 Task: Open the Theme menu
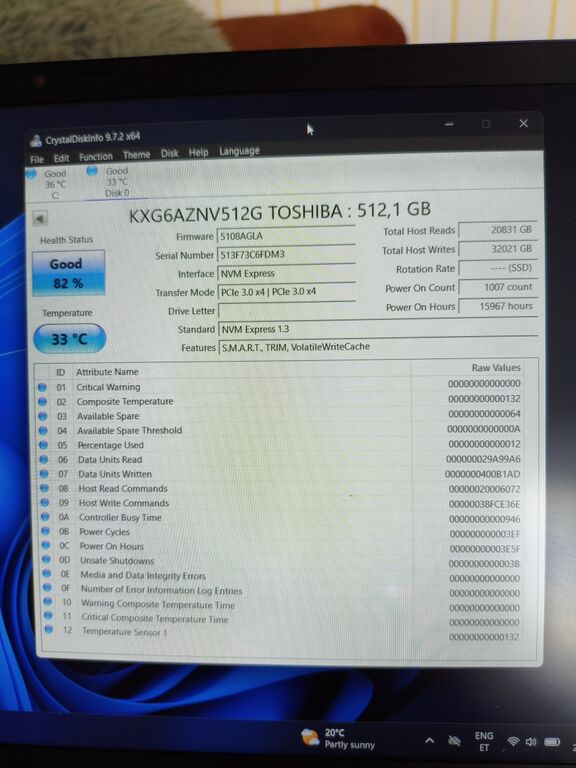[x=136, y=155]
